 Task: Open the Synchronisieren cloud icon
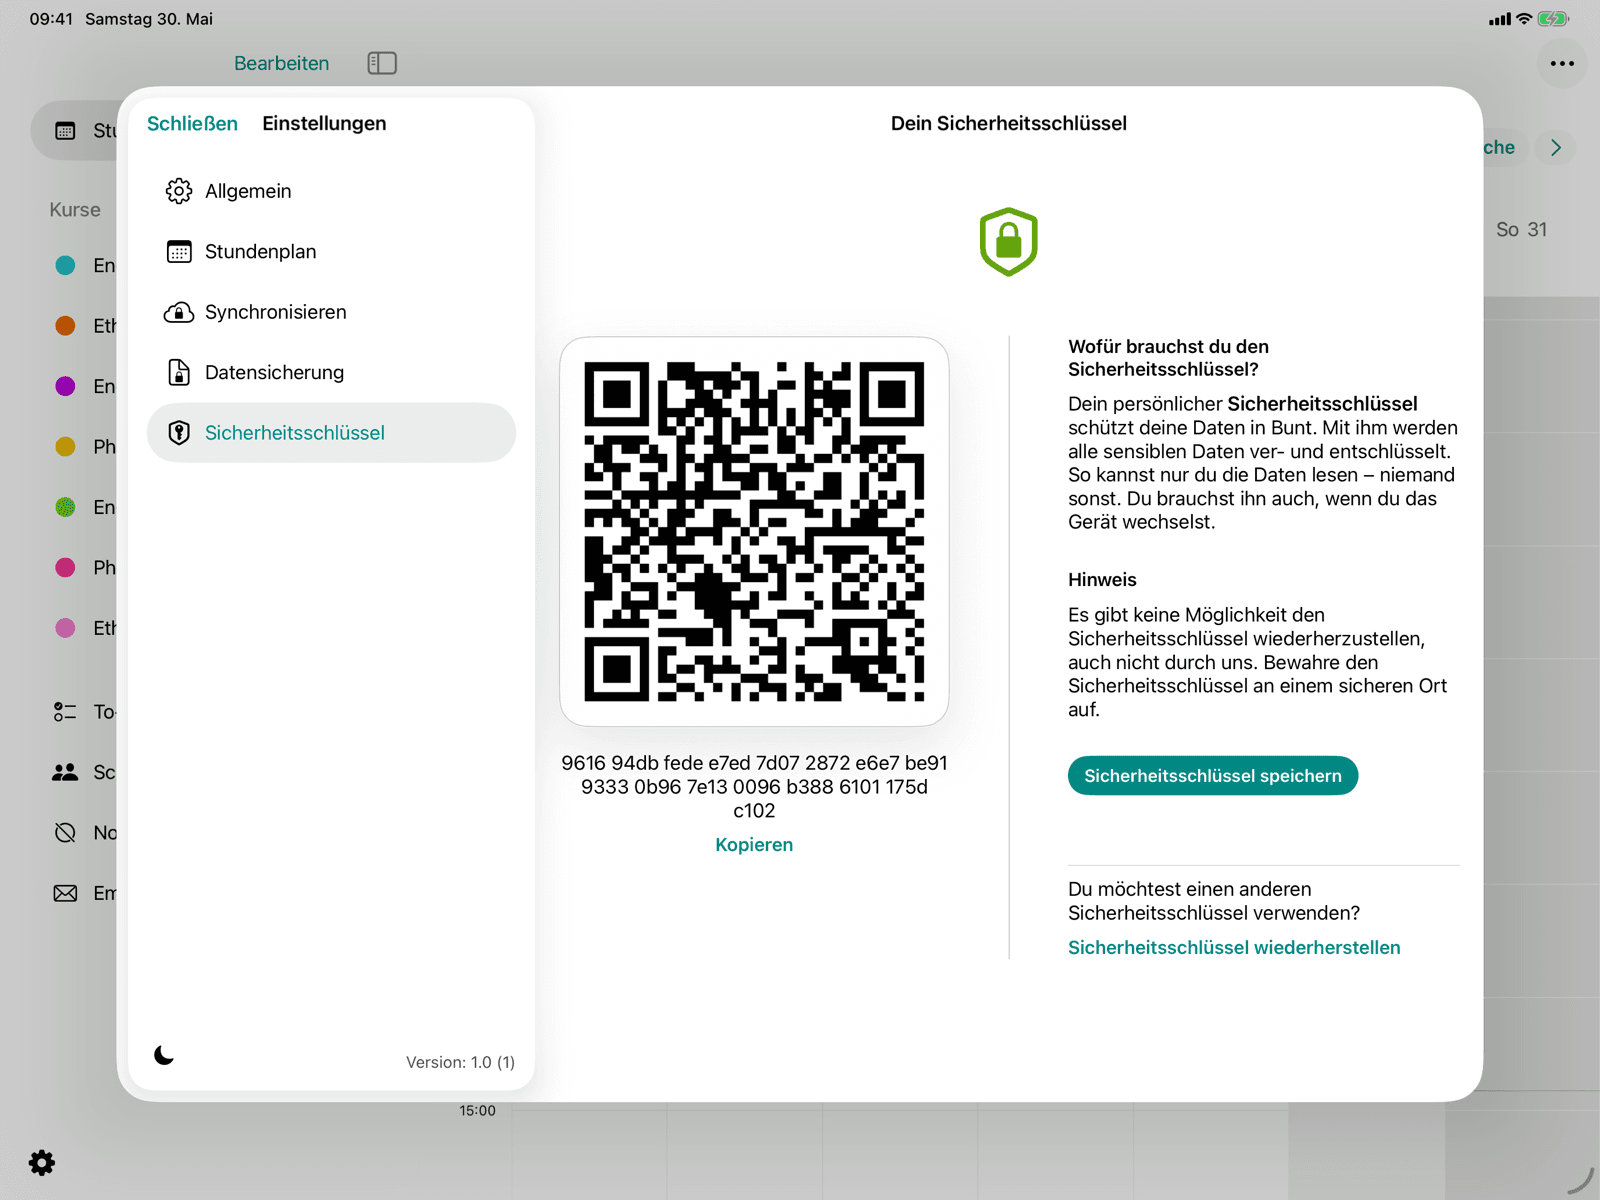[x=179, y=312]
